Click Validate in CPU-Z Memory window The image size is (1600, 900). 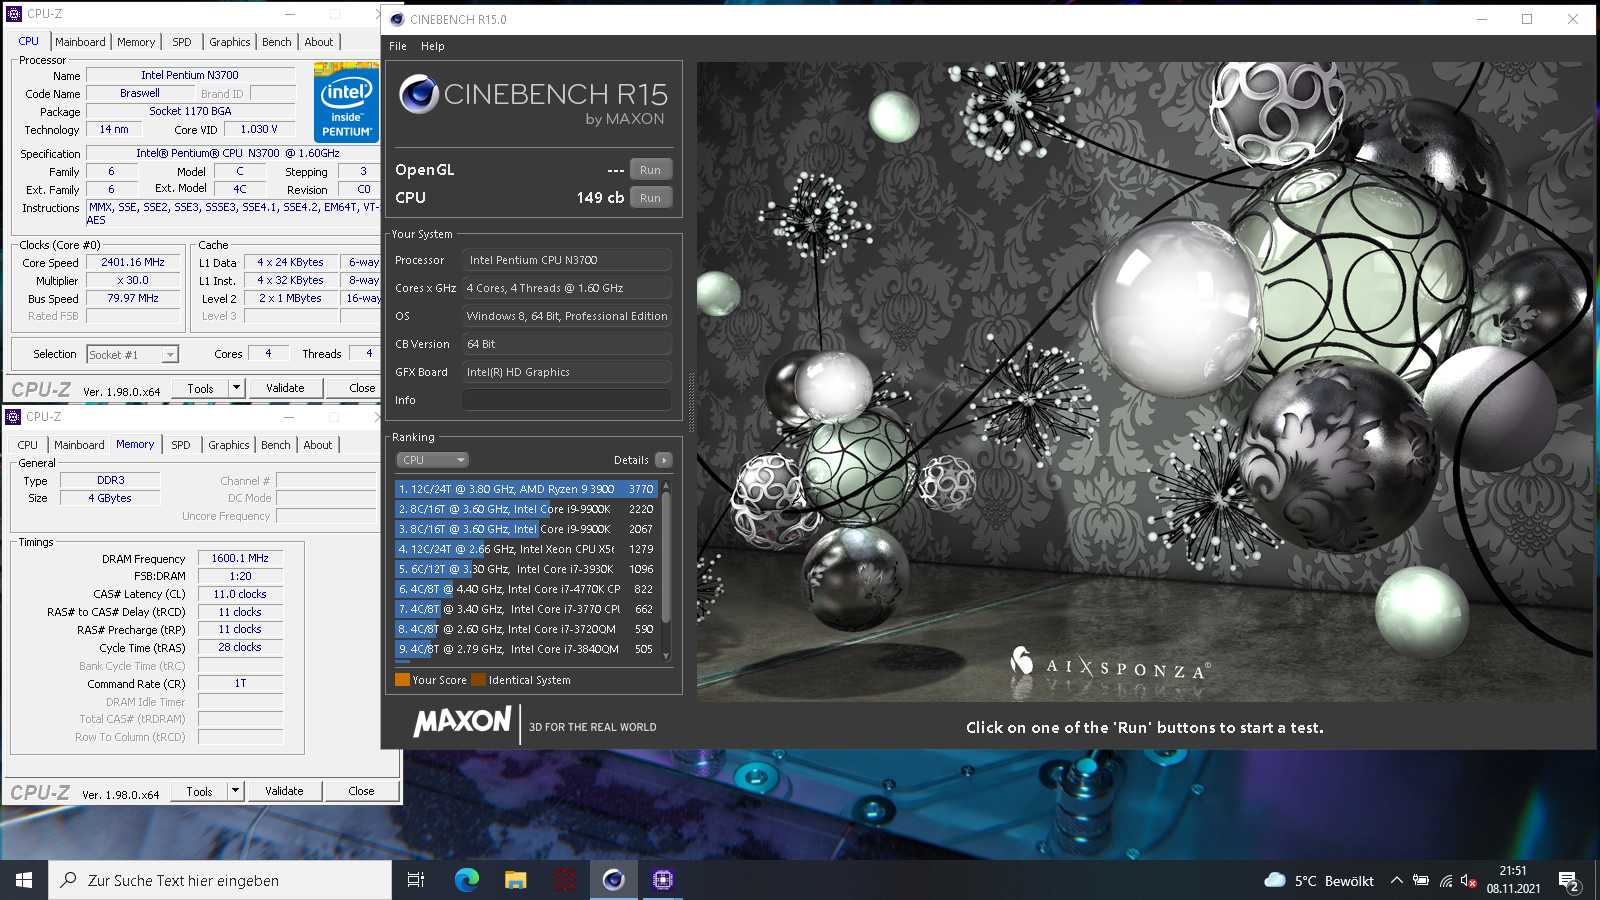click(x=284, y=791)
